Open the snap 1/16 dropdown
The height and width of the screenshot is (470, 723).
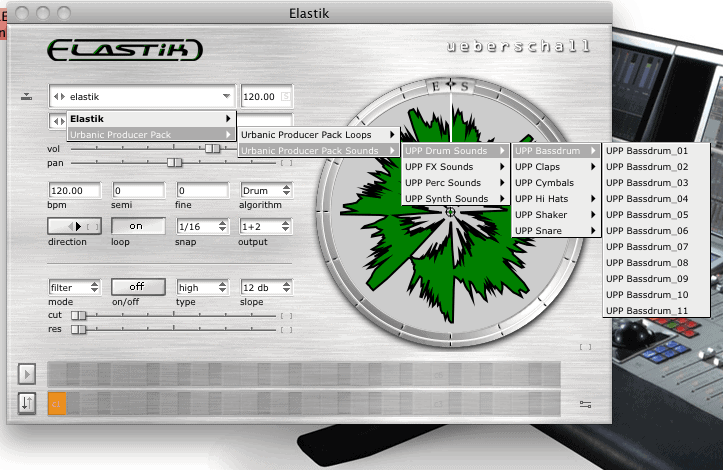click(x=202, y=226)
